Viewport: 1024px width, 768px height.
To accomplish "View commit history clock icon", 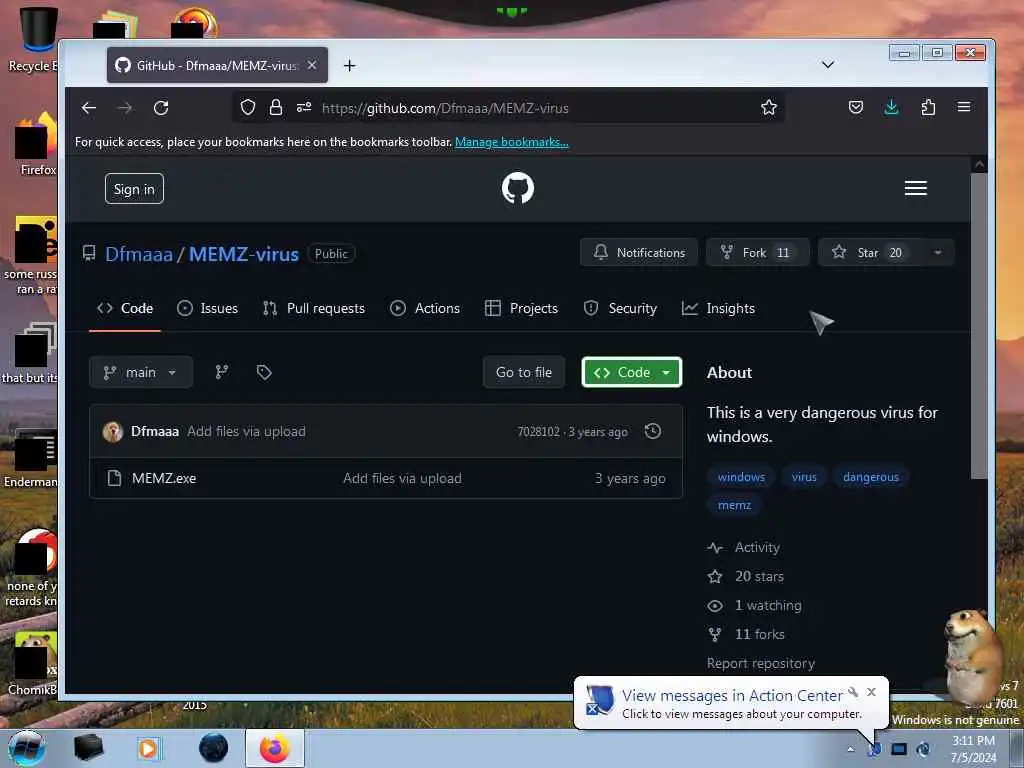I will [x=652, y=431].
